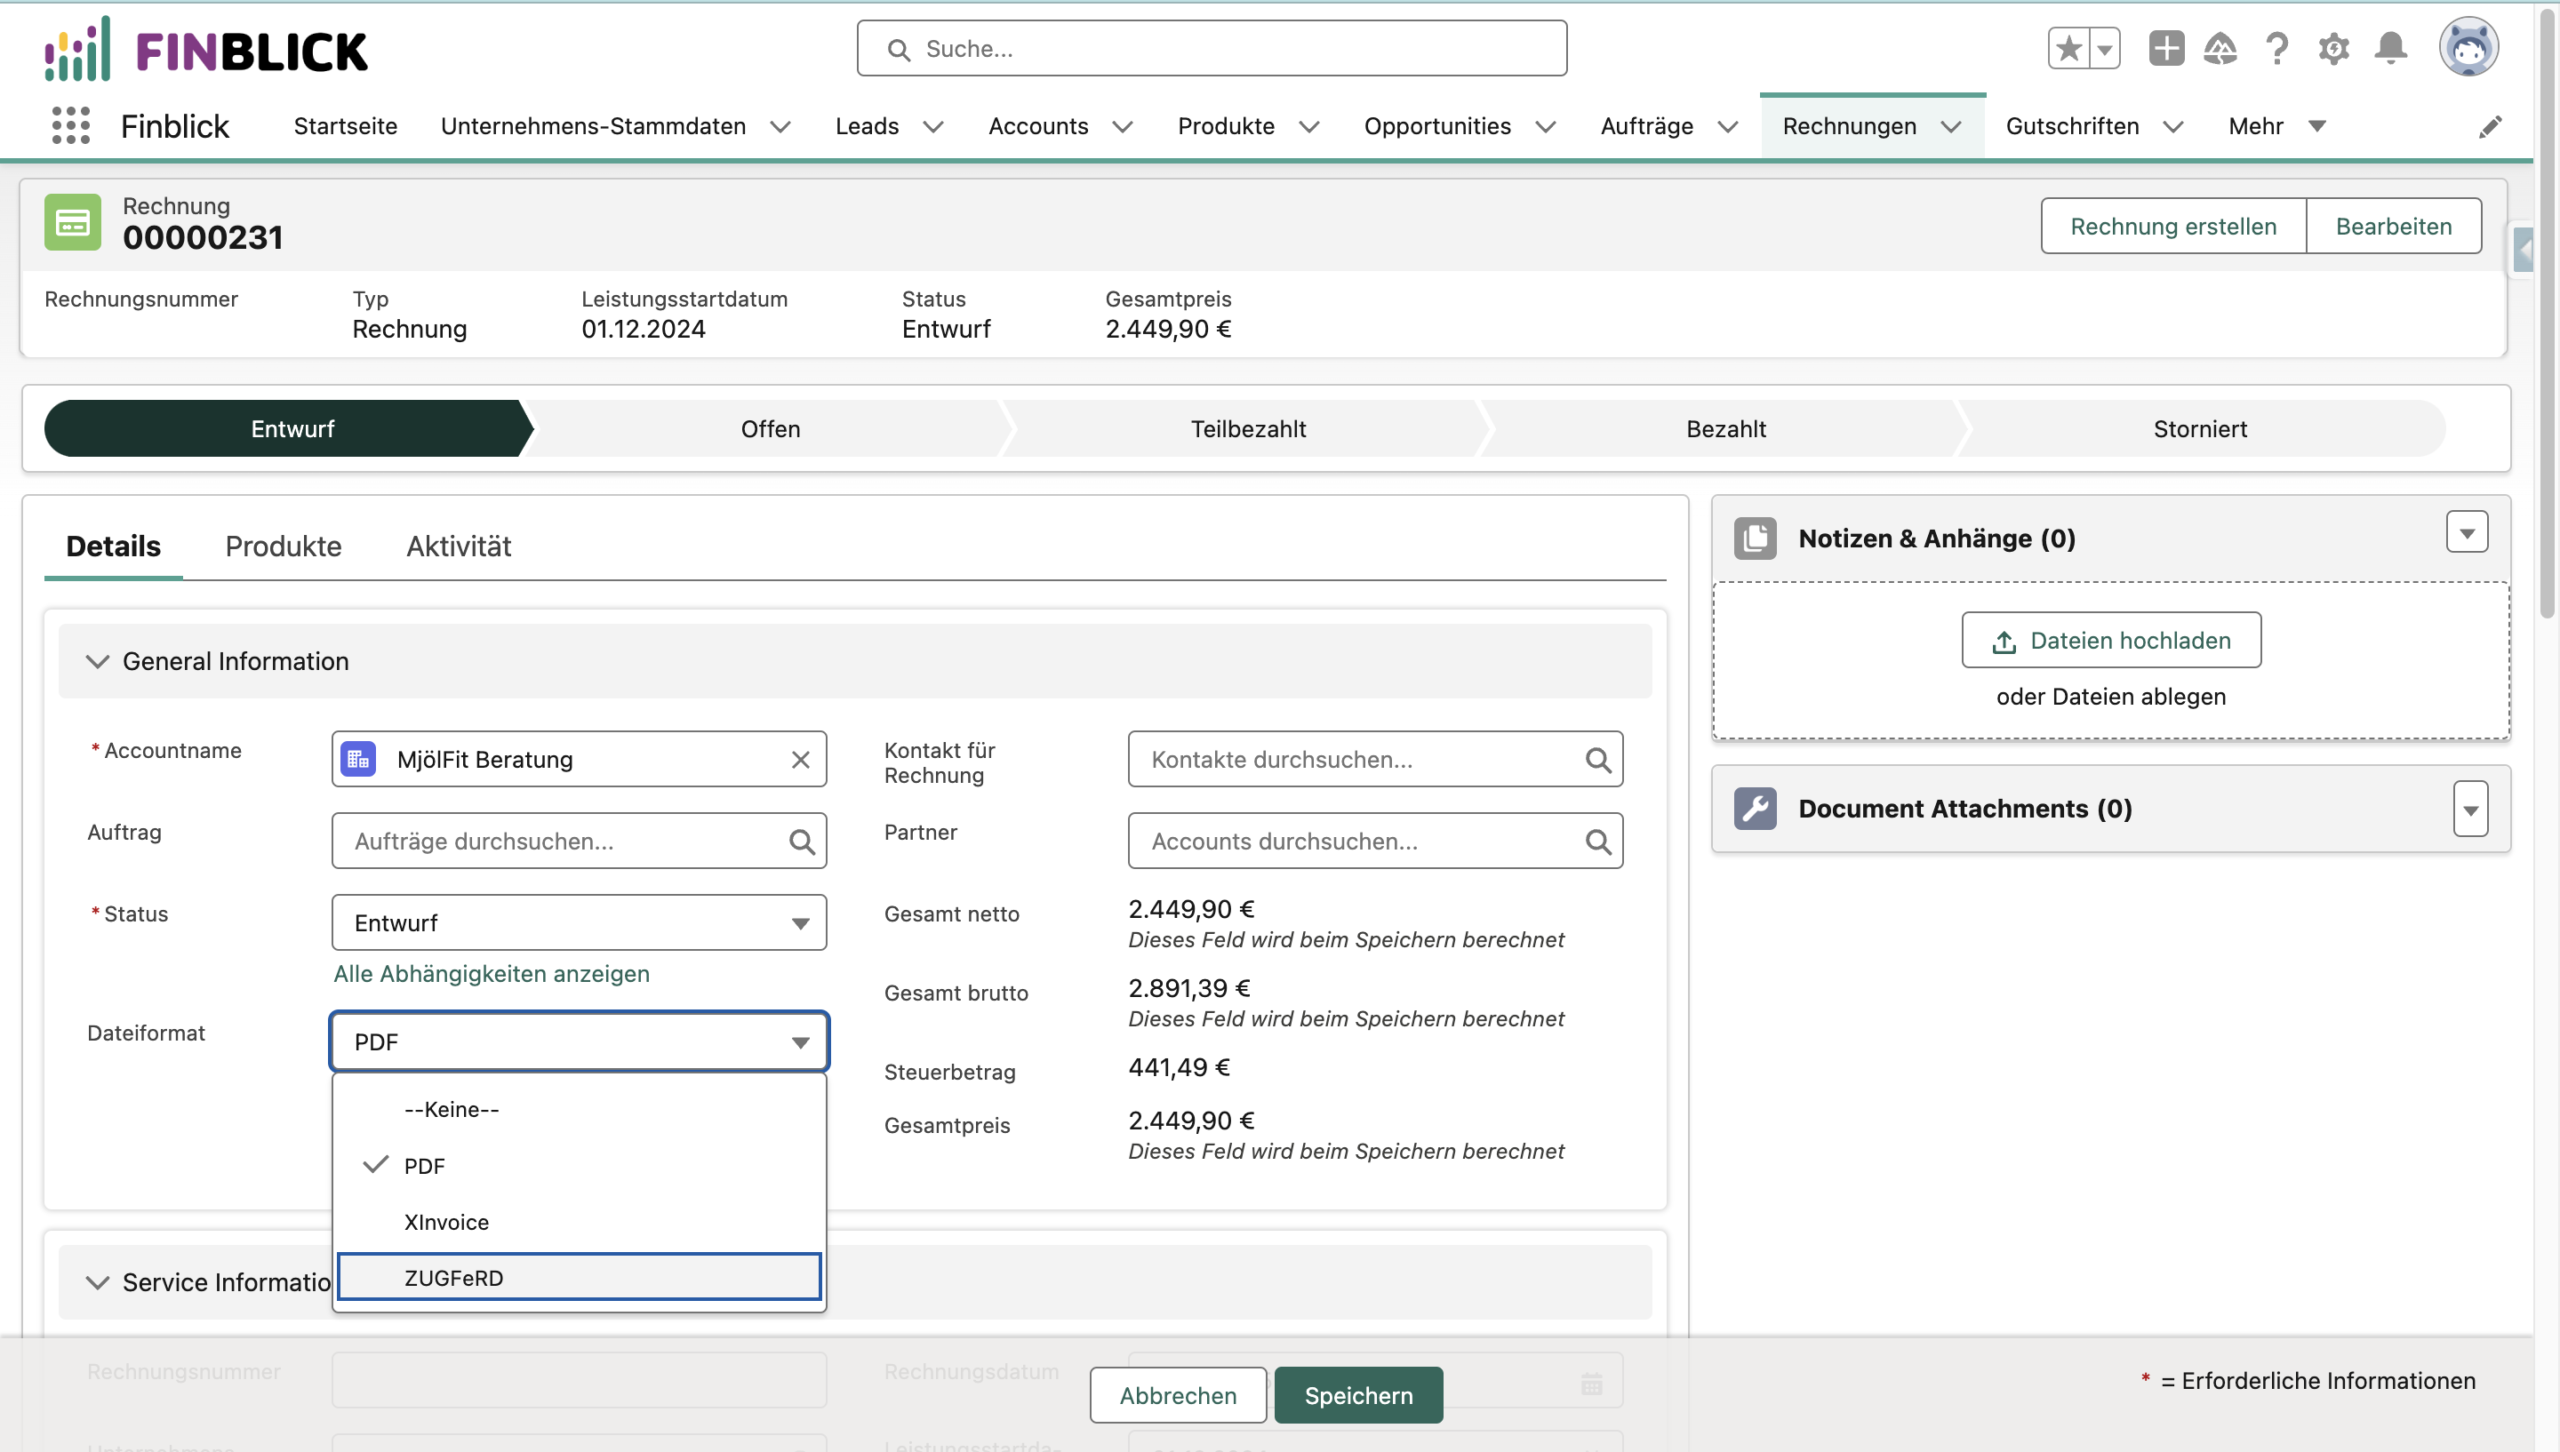Focus the global Suche search field

tap(1212, 48)
